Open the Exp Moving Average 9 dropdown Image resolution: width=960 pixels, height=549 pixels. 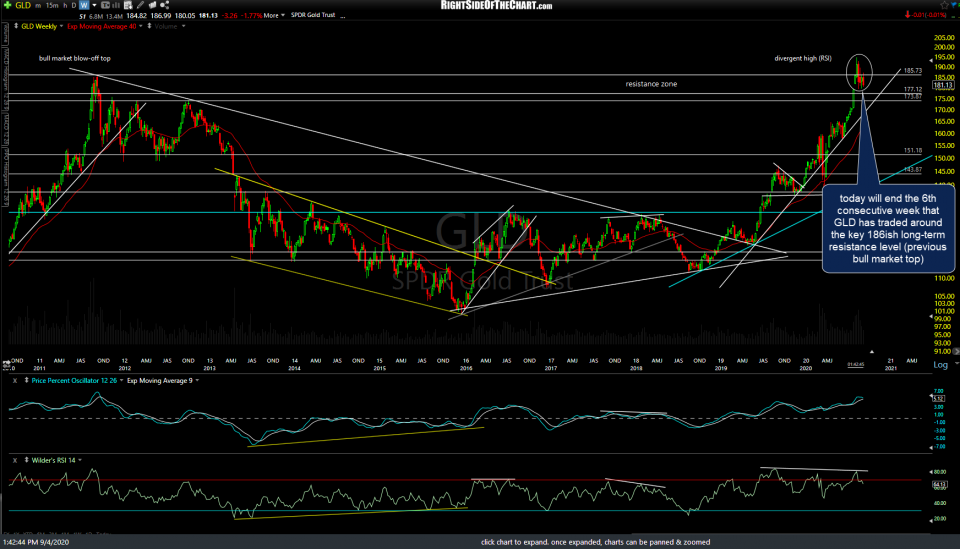pyautogui.click(x=197, y=381)
